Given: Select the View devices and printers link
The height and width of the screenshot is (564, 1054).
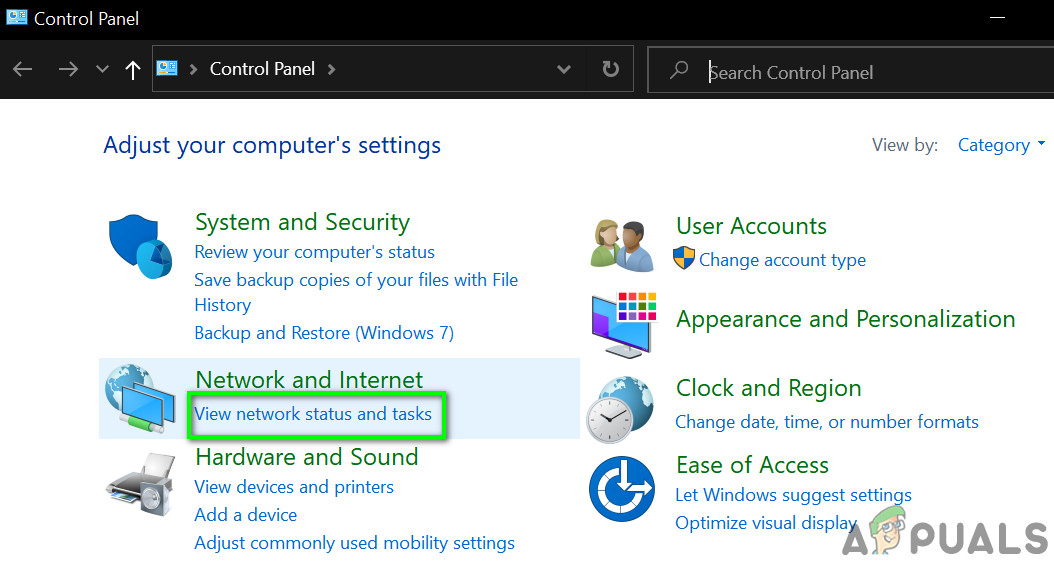Looking at the screenshot, I should tap(294, 487).
